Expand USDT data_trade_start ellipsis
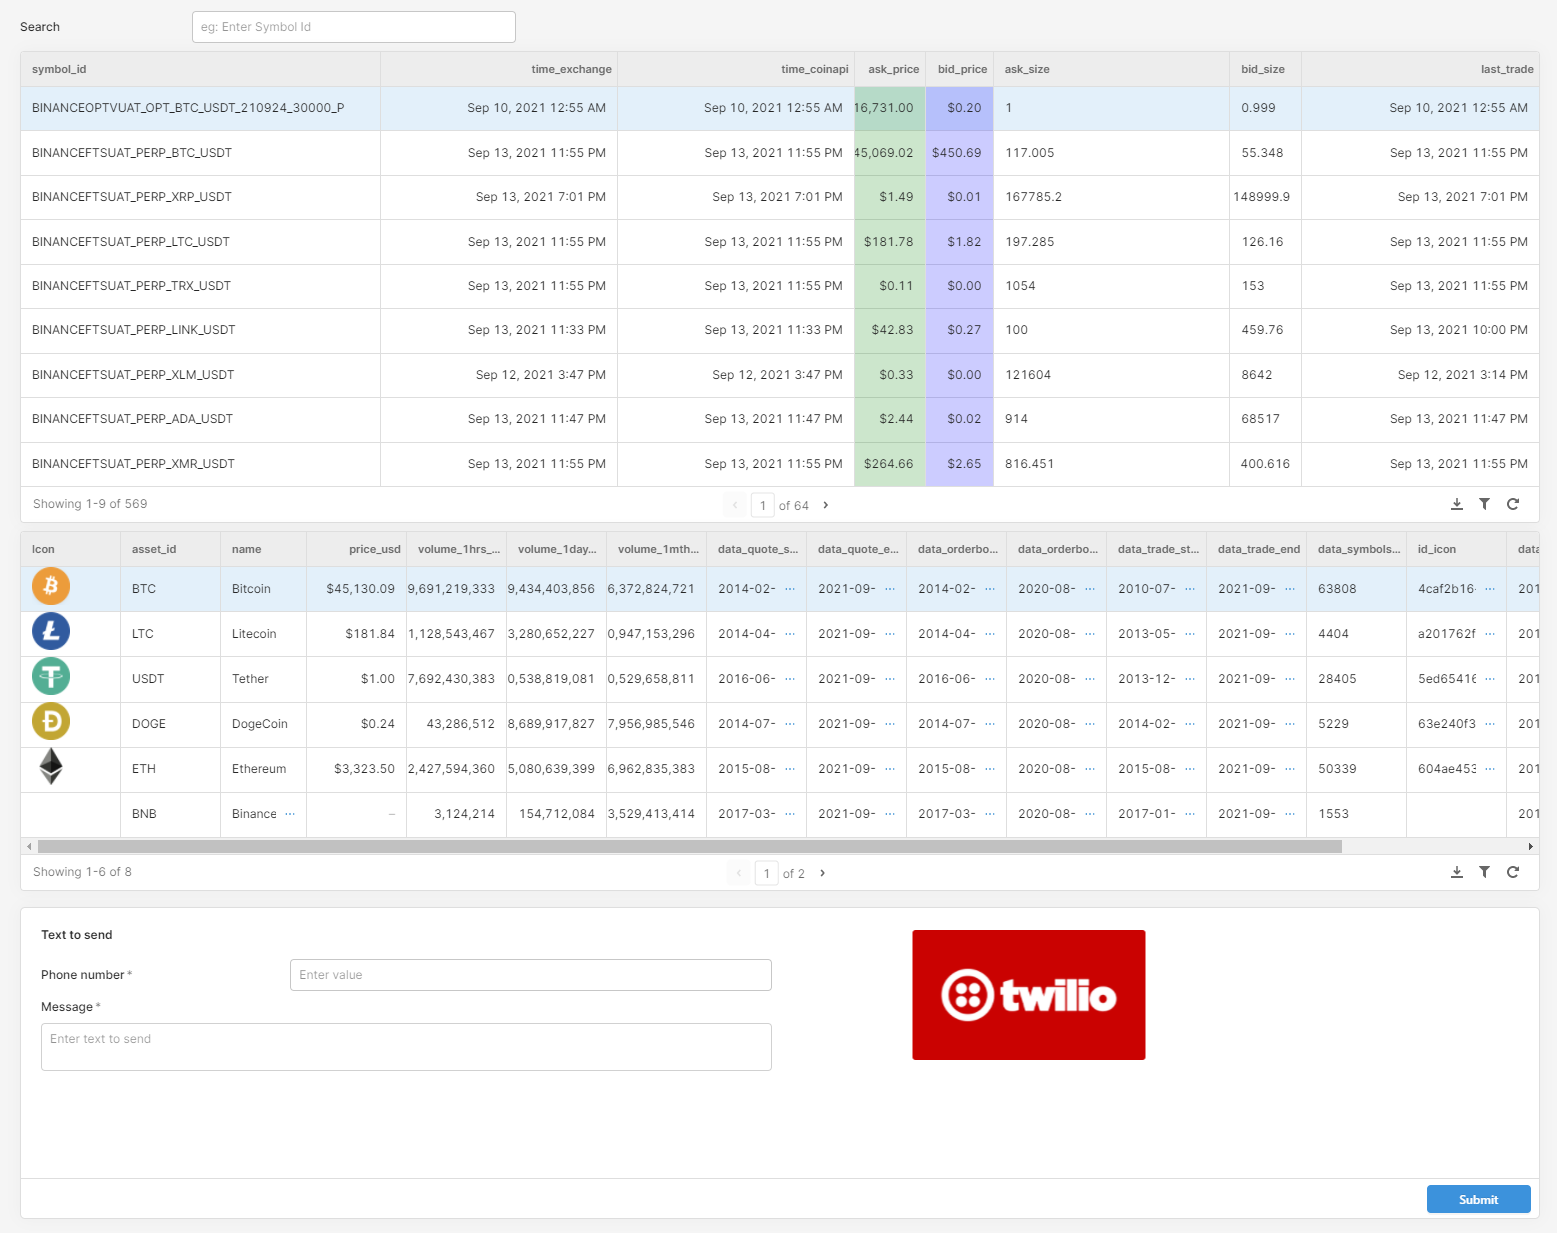 tap(1190, 679)
